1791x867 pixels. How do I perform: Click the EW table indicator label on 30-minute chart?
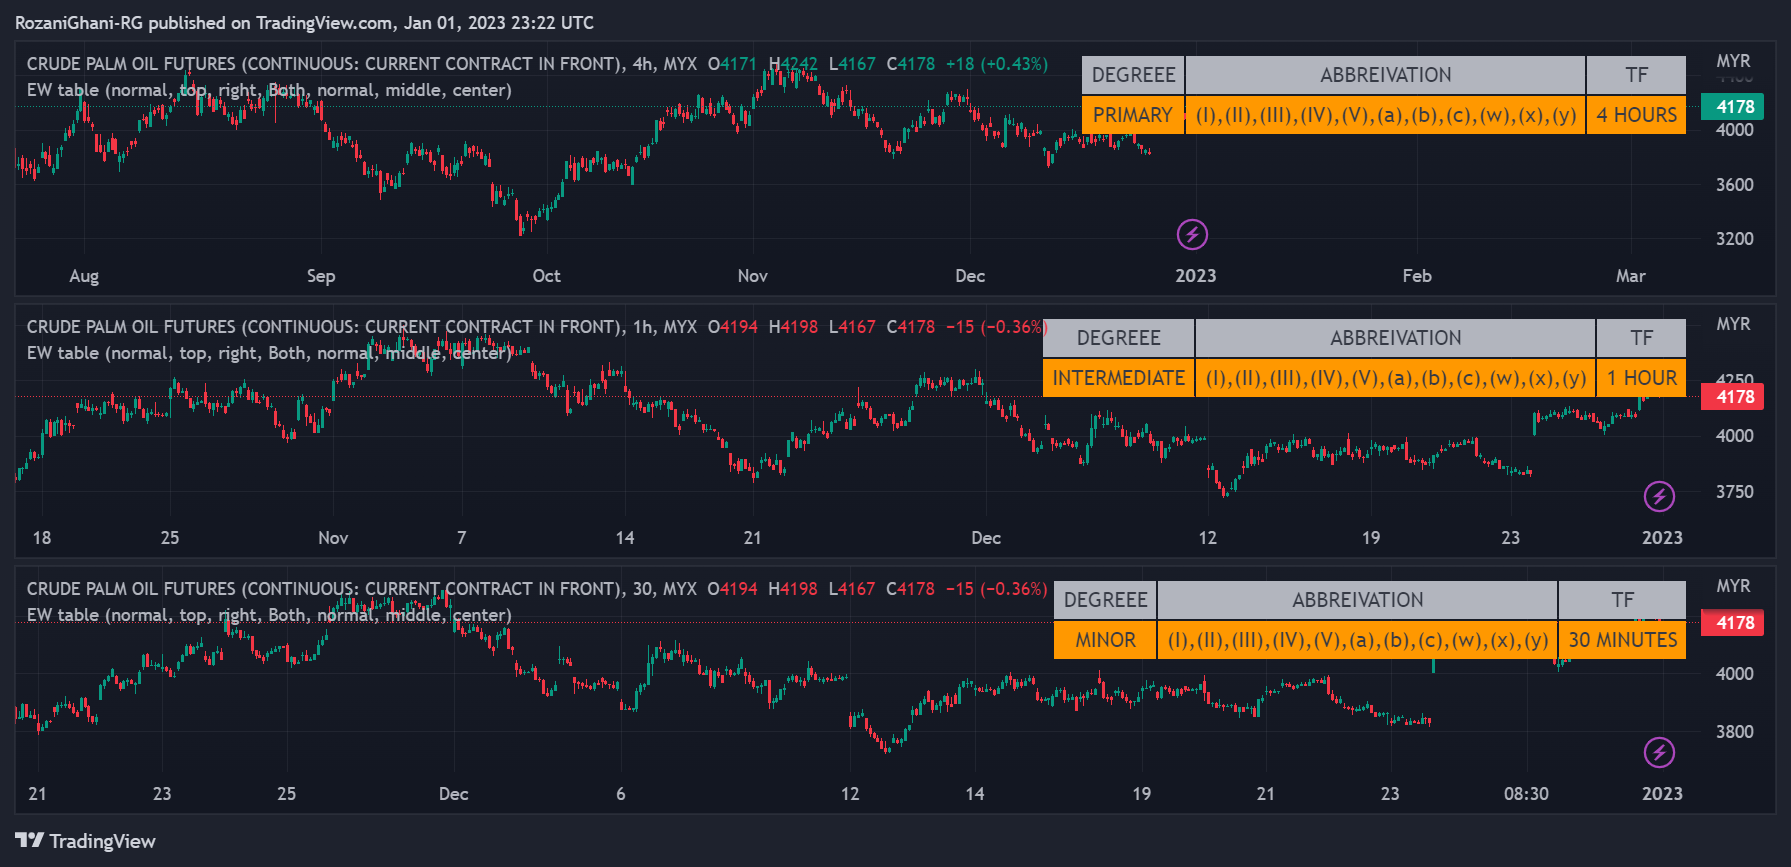pos(269,615)
